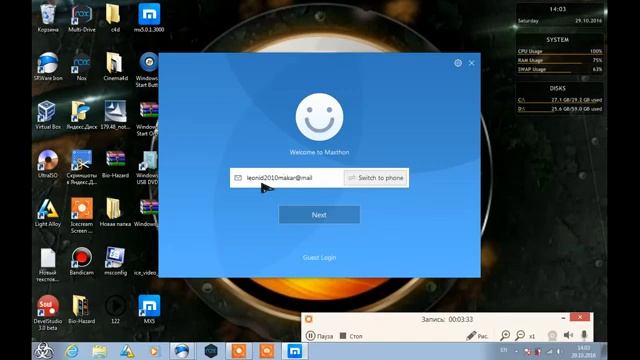Toggle the microphone icon in recorder panel
640x360 pixels.
(584, 335)
